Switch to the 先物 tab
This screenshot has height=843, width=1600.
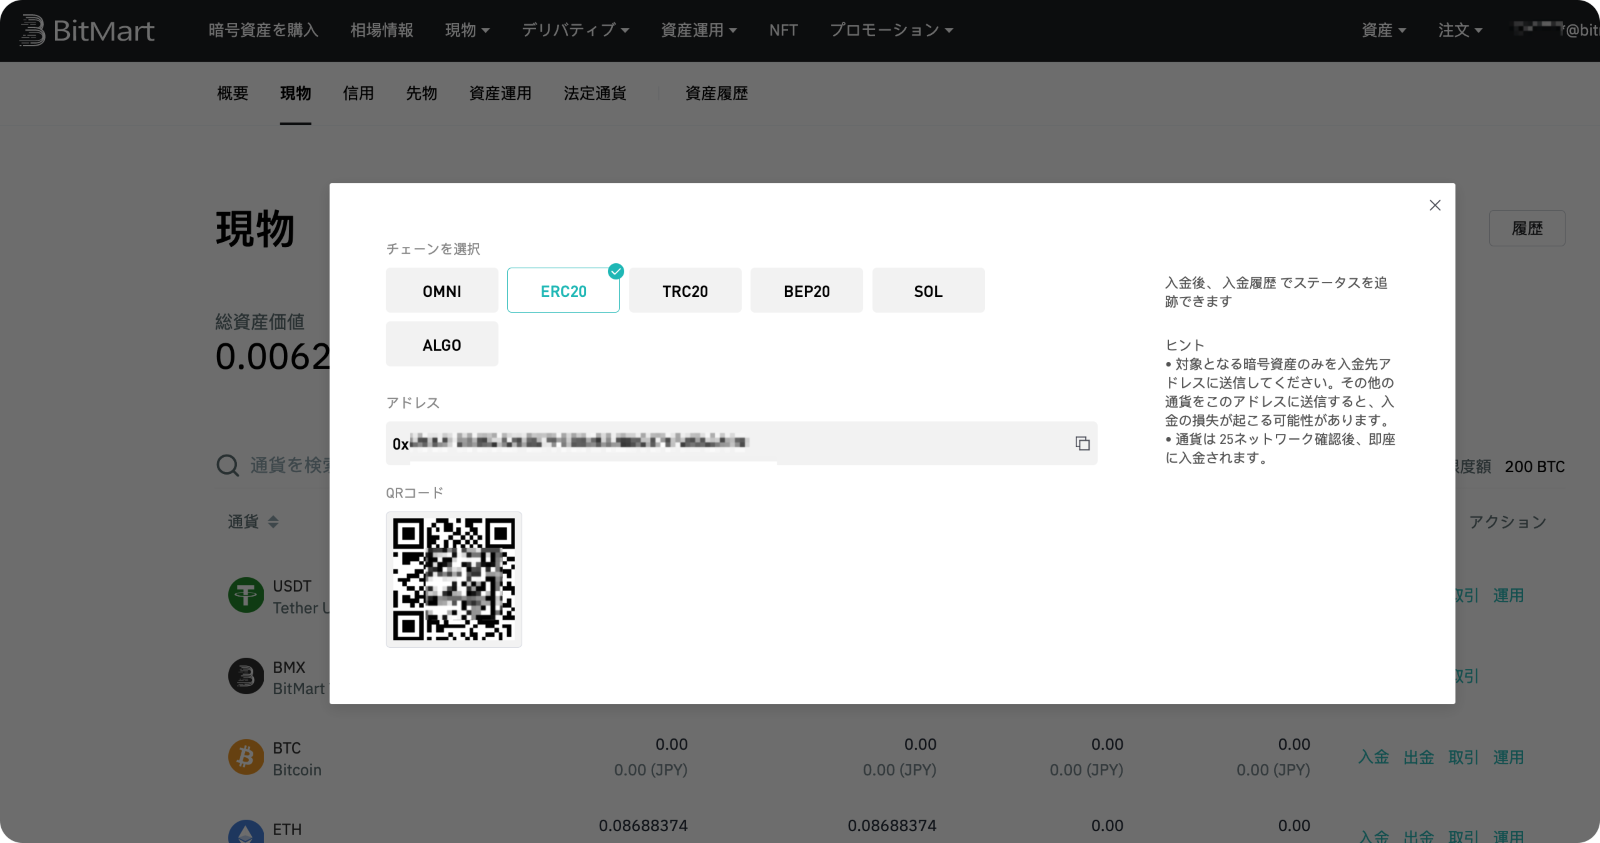pyautogui.click(x=422, y=93)
